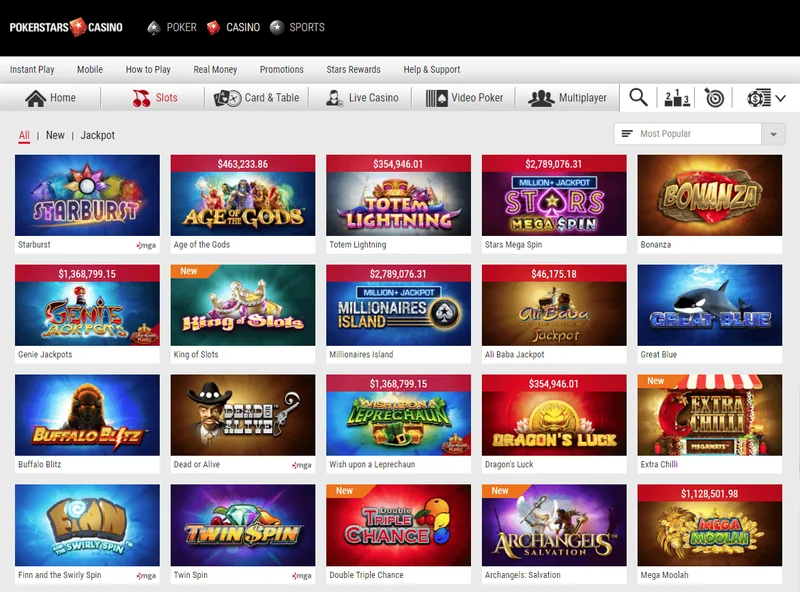Viewport: 800px width, 592px height.
Task: Open the Home navigation tab
Action: coord(51,98)
